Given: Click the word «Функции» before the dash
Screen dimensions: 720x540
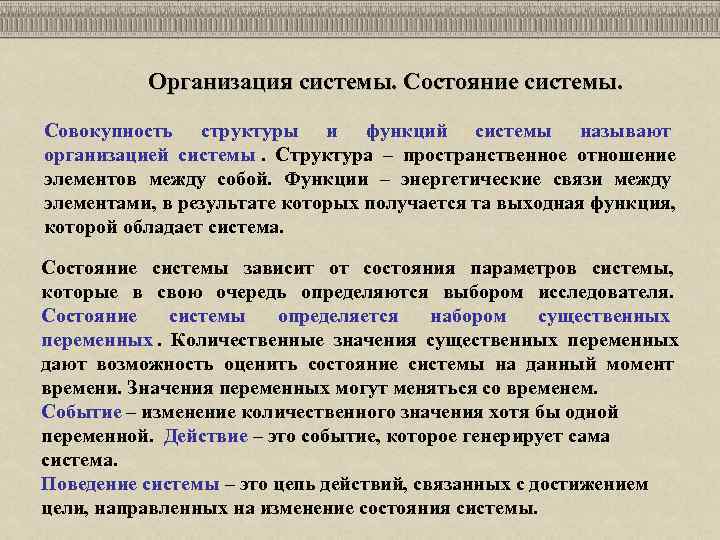Looking at the screenshot, I should coord(326,180).
